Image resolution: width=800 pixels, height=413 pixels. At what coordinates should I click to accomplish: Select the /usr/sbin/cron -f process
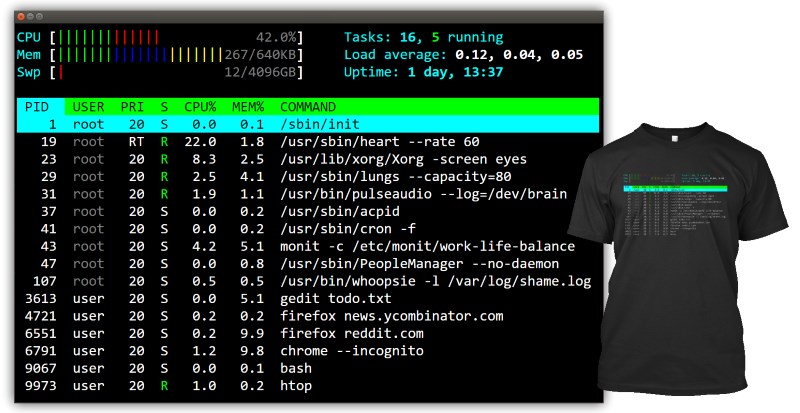point(308,229)
